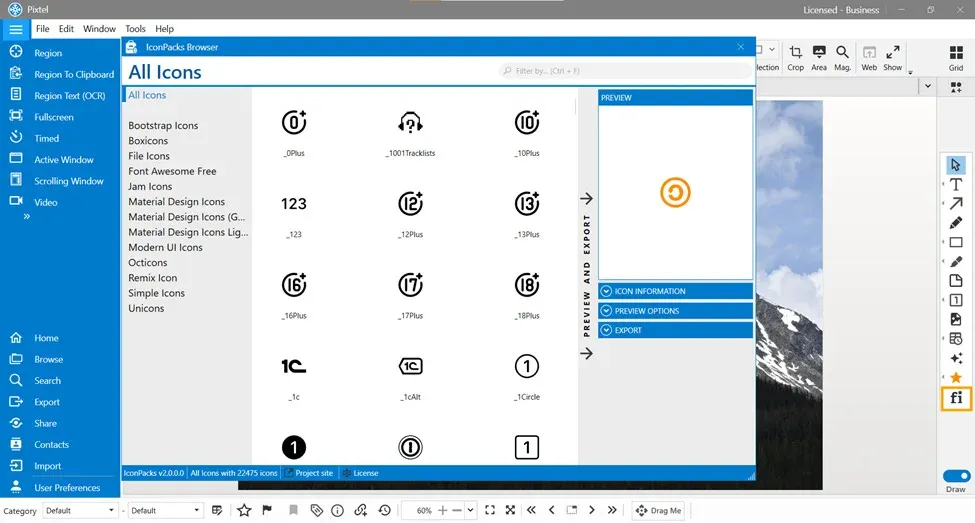Click the Area tool in top toolbar
The height and width of the screenshot is (523, 975).
pyautogui.click(x=819, y=58)
